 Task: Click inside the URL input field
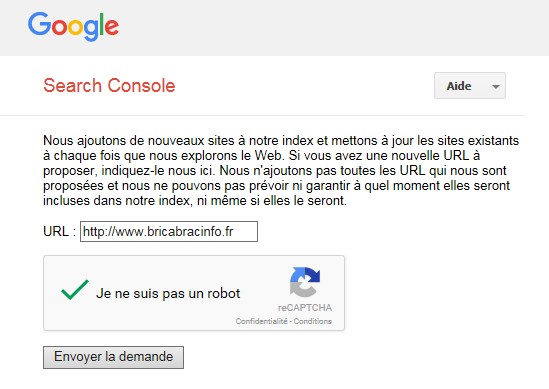(x=169, y=231)
